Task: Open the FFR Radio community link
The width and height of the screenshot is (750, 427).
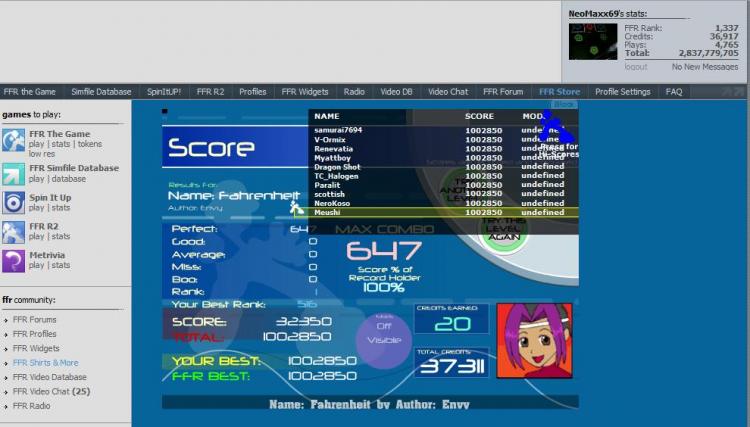Action: click(x=32, y=405)
